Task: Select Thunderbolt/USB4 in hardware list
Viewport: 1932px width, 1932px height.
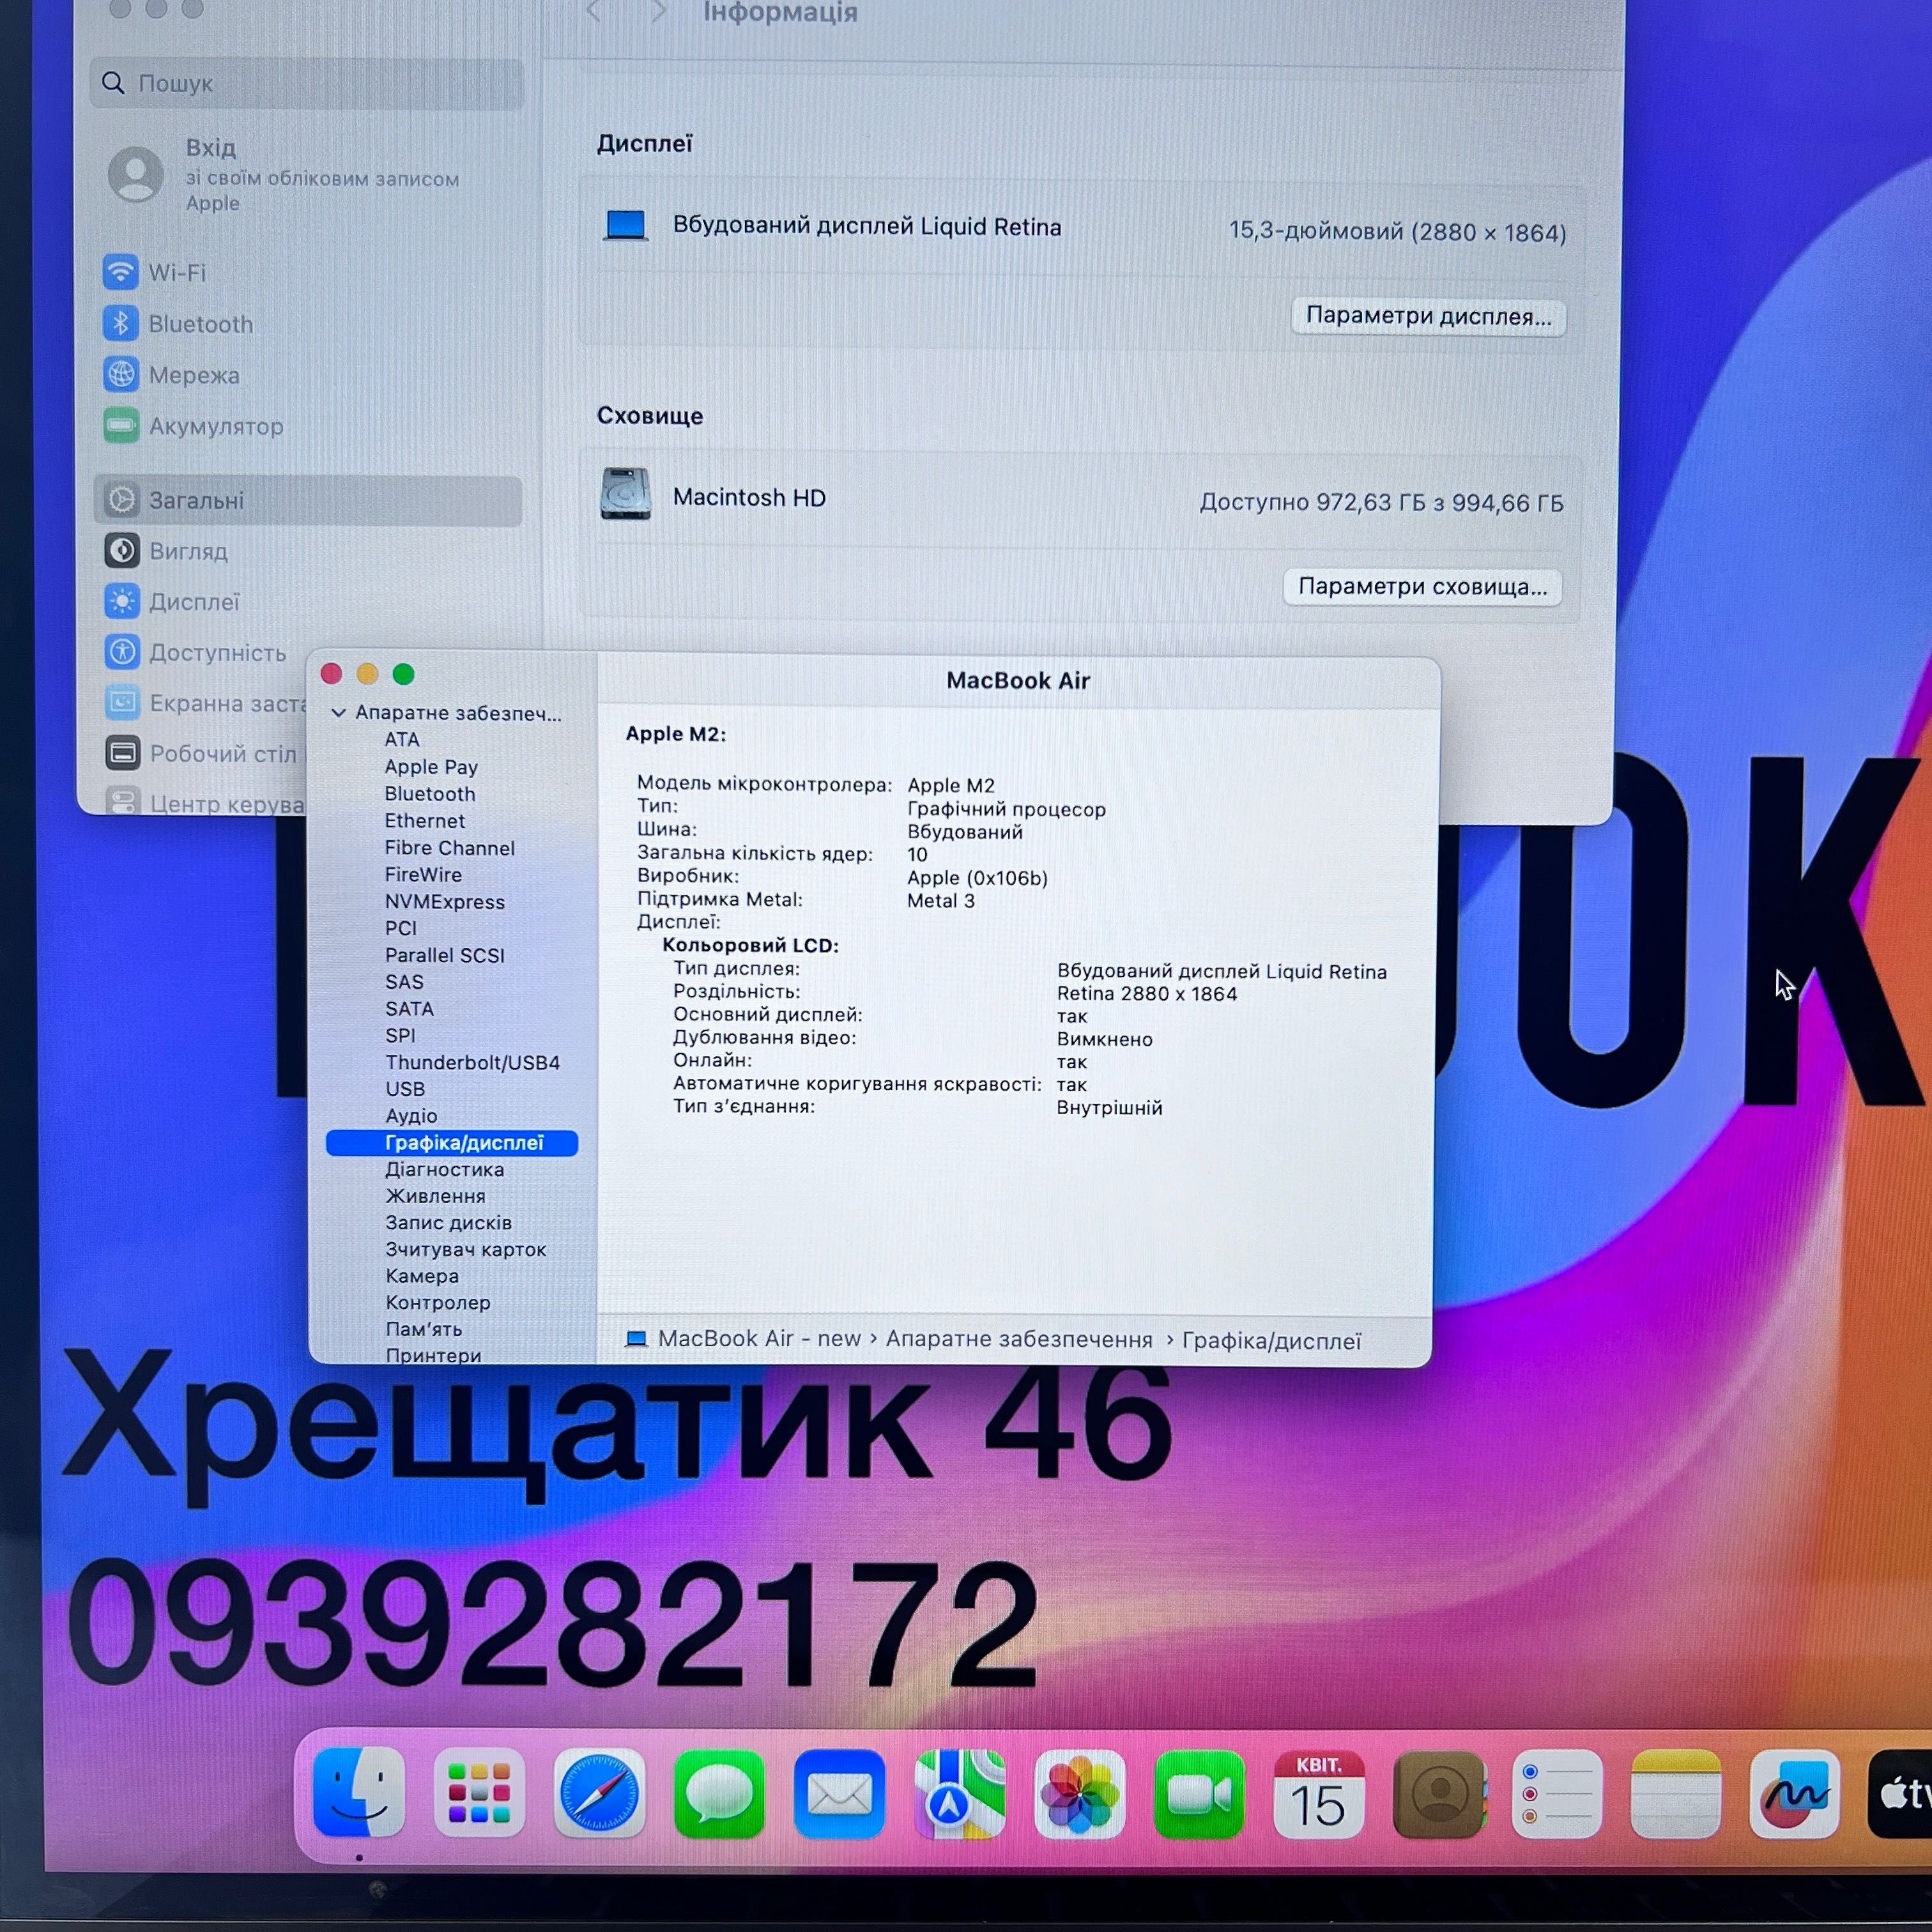Action: (x=473, y=1063)
